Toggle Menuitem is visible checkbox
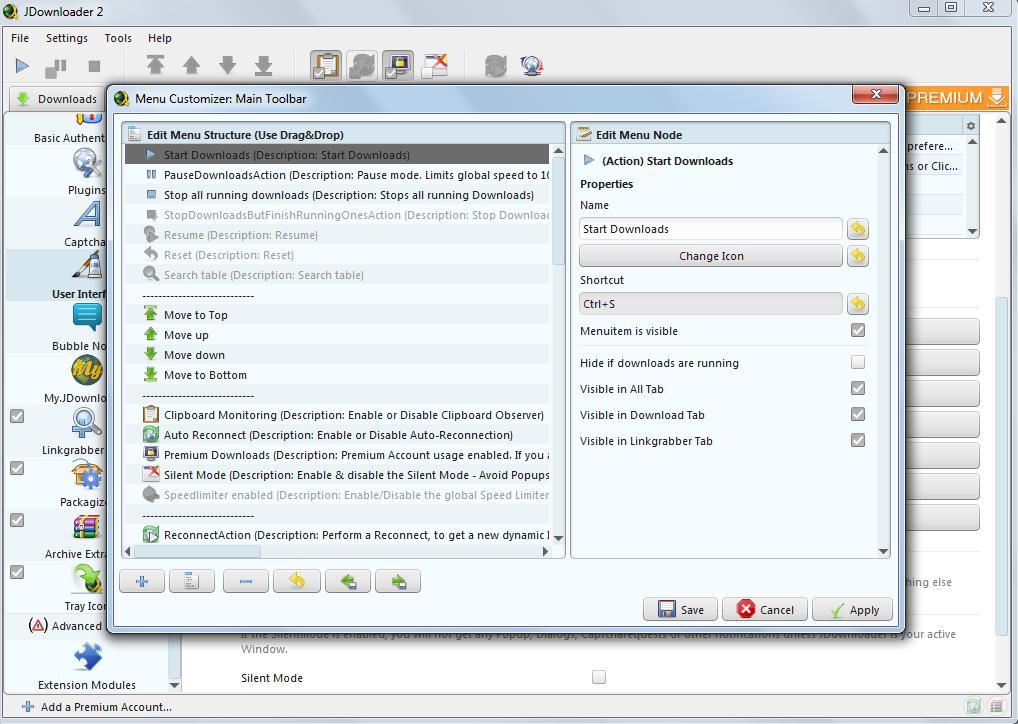Viewport: 1018px width, 724px height. click(858, 331)
